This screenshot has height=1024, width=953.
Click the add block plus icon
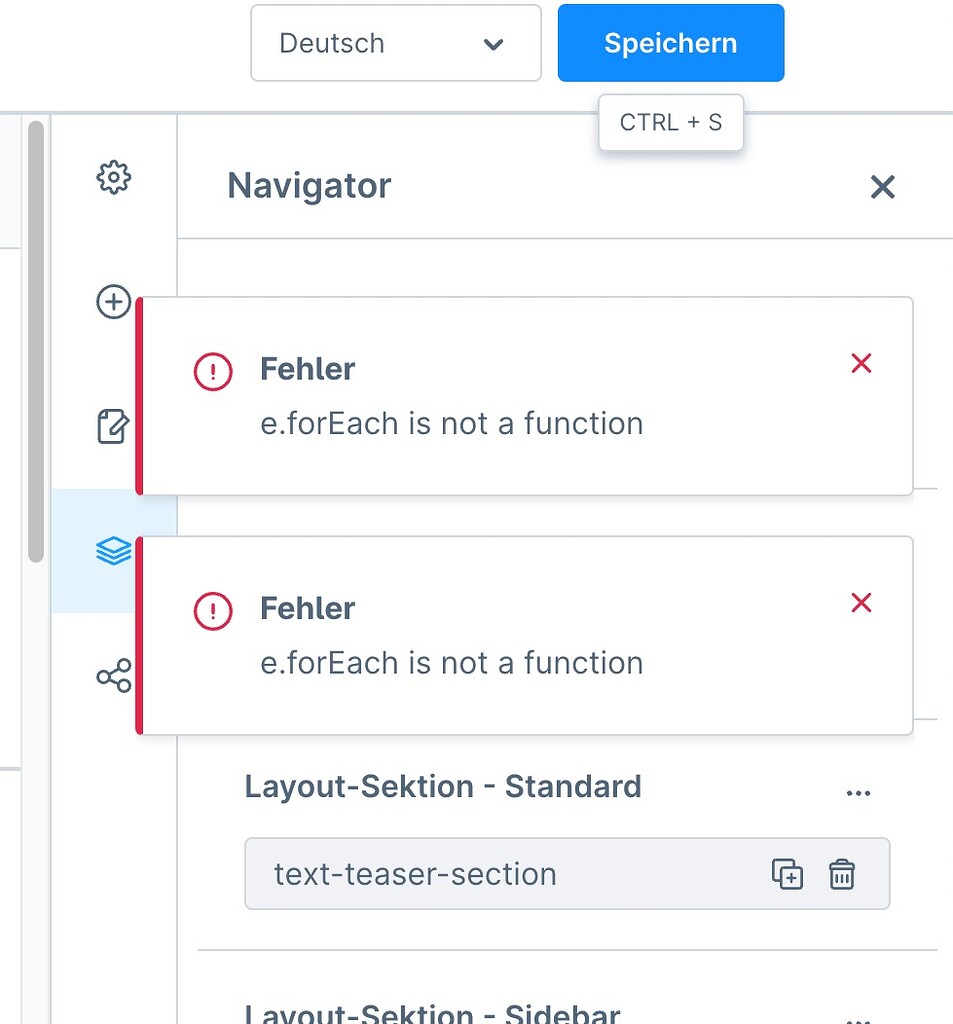[113, 301]
